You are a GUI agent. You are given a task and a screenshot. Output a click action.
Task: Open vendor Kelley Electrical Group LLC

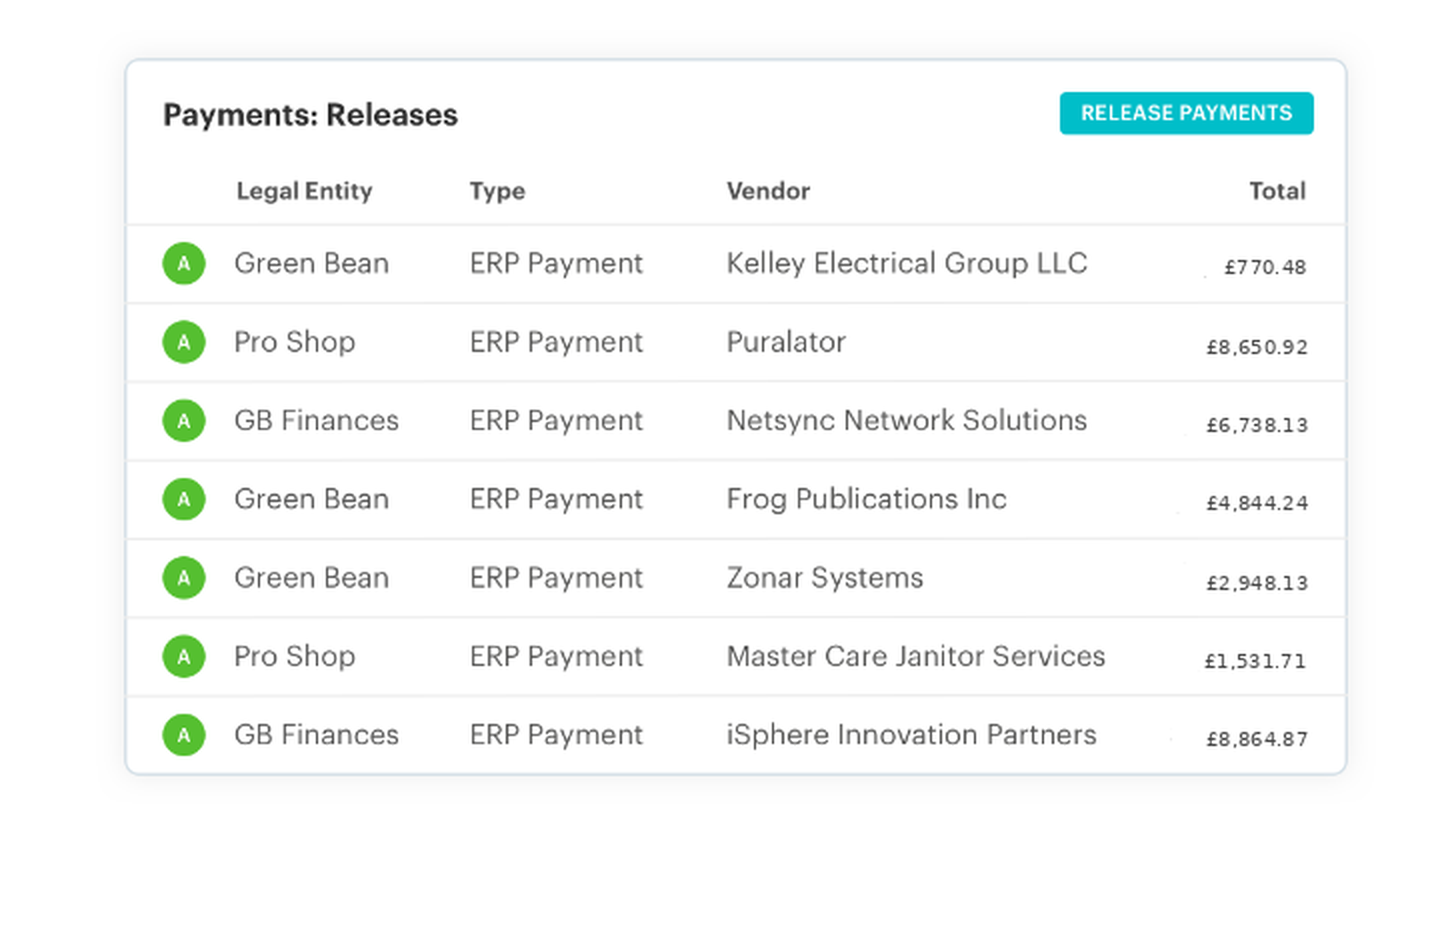click(906, 263)
